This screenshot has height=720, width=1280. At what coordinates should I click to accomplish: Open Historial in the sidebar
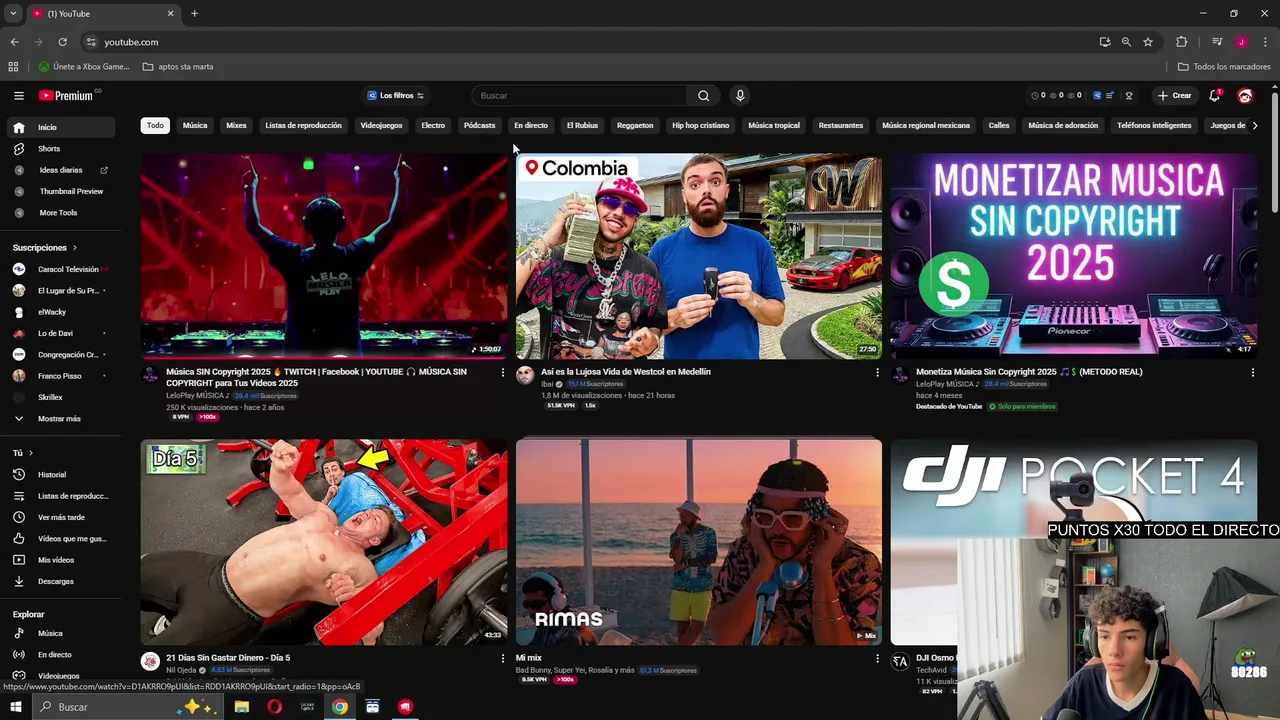coord(62,475)
